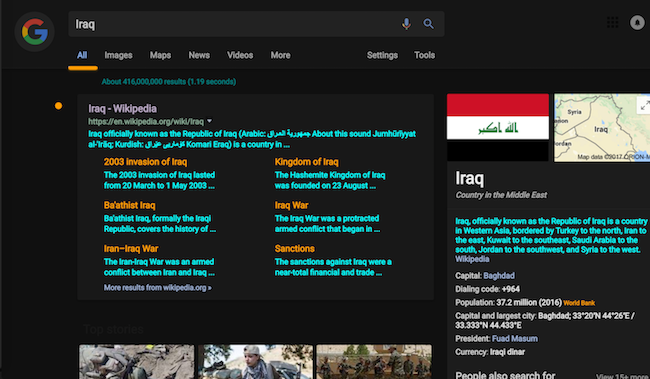The image size is (650, 379).
Task: Switch to the Images tab
Action: tap(118, 55)
